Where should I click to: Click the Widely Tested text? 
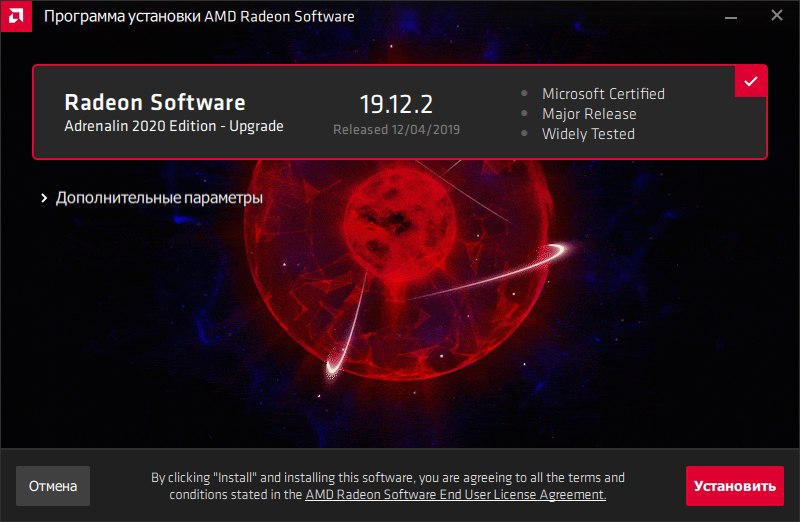point(588,134)
